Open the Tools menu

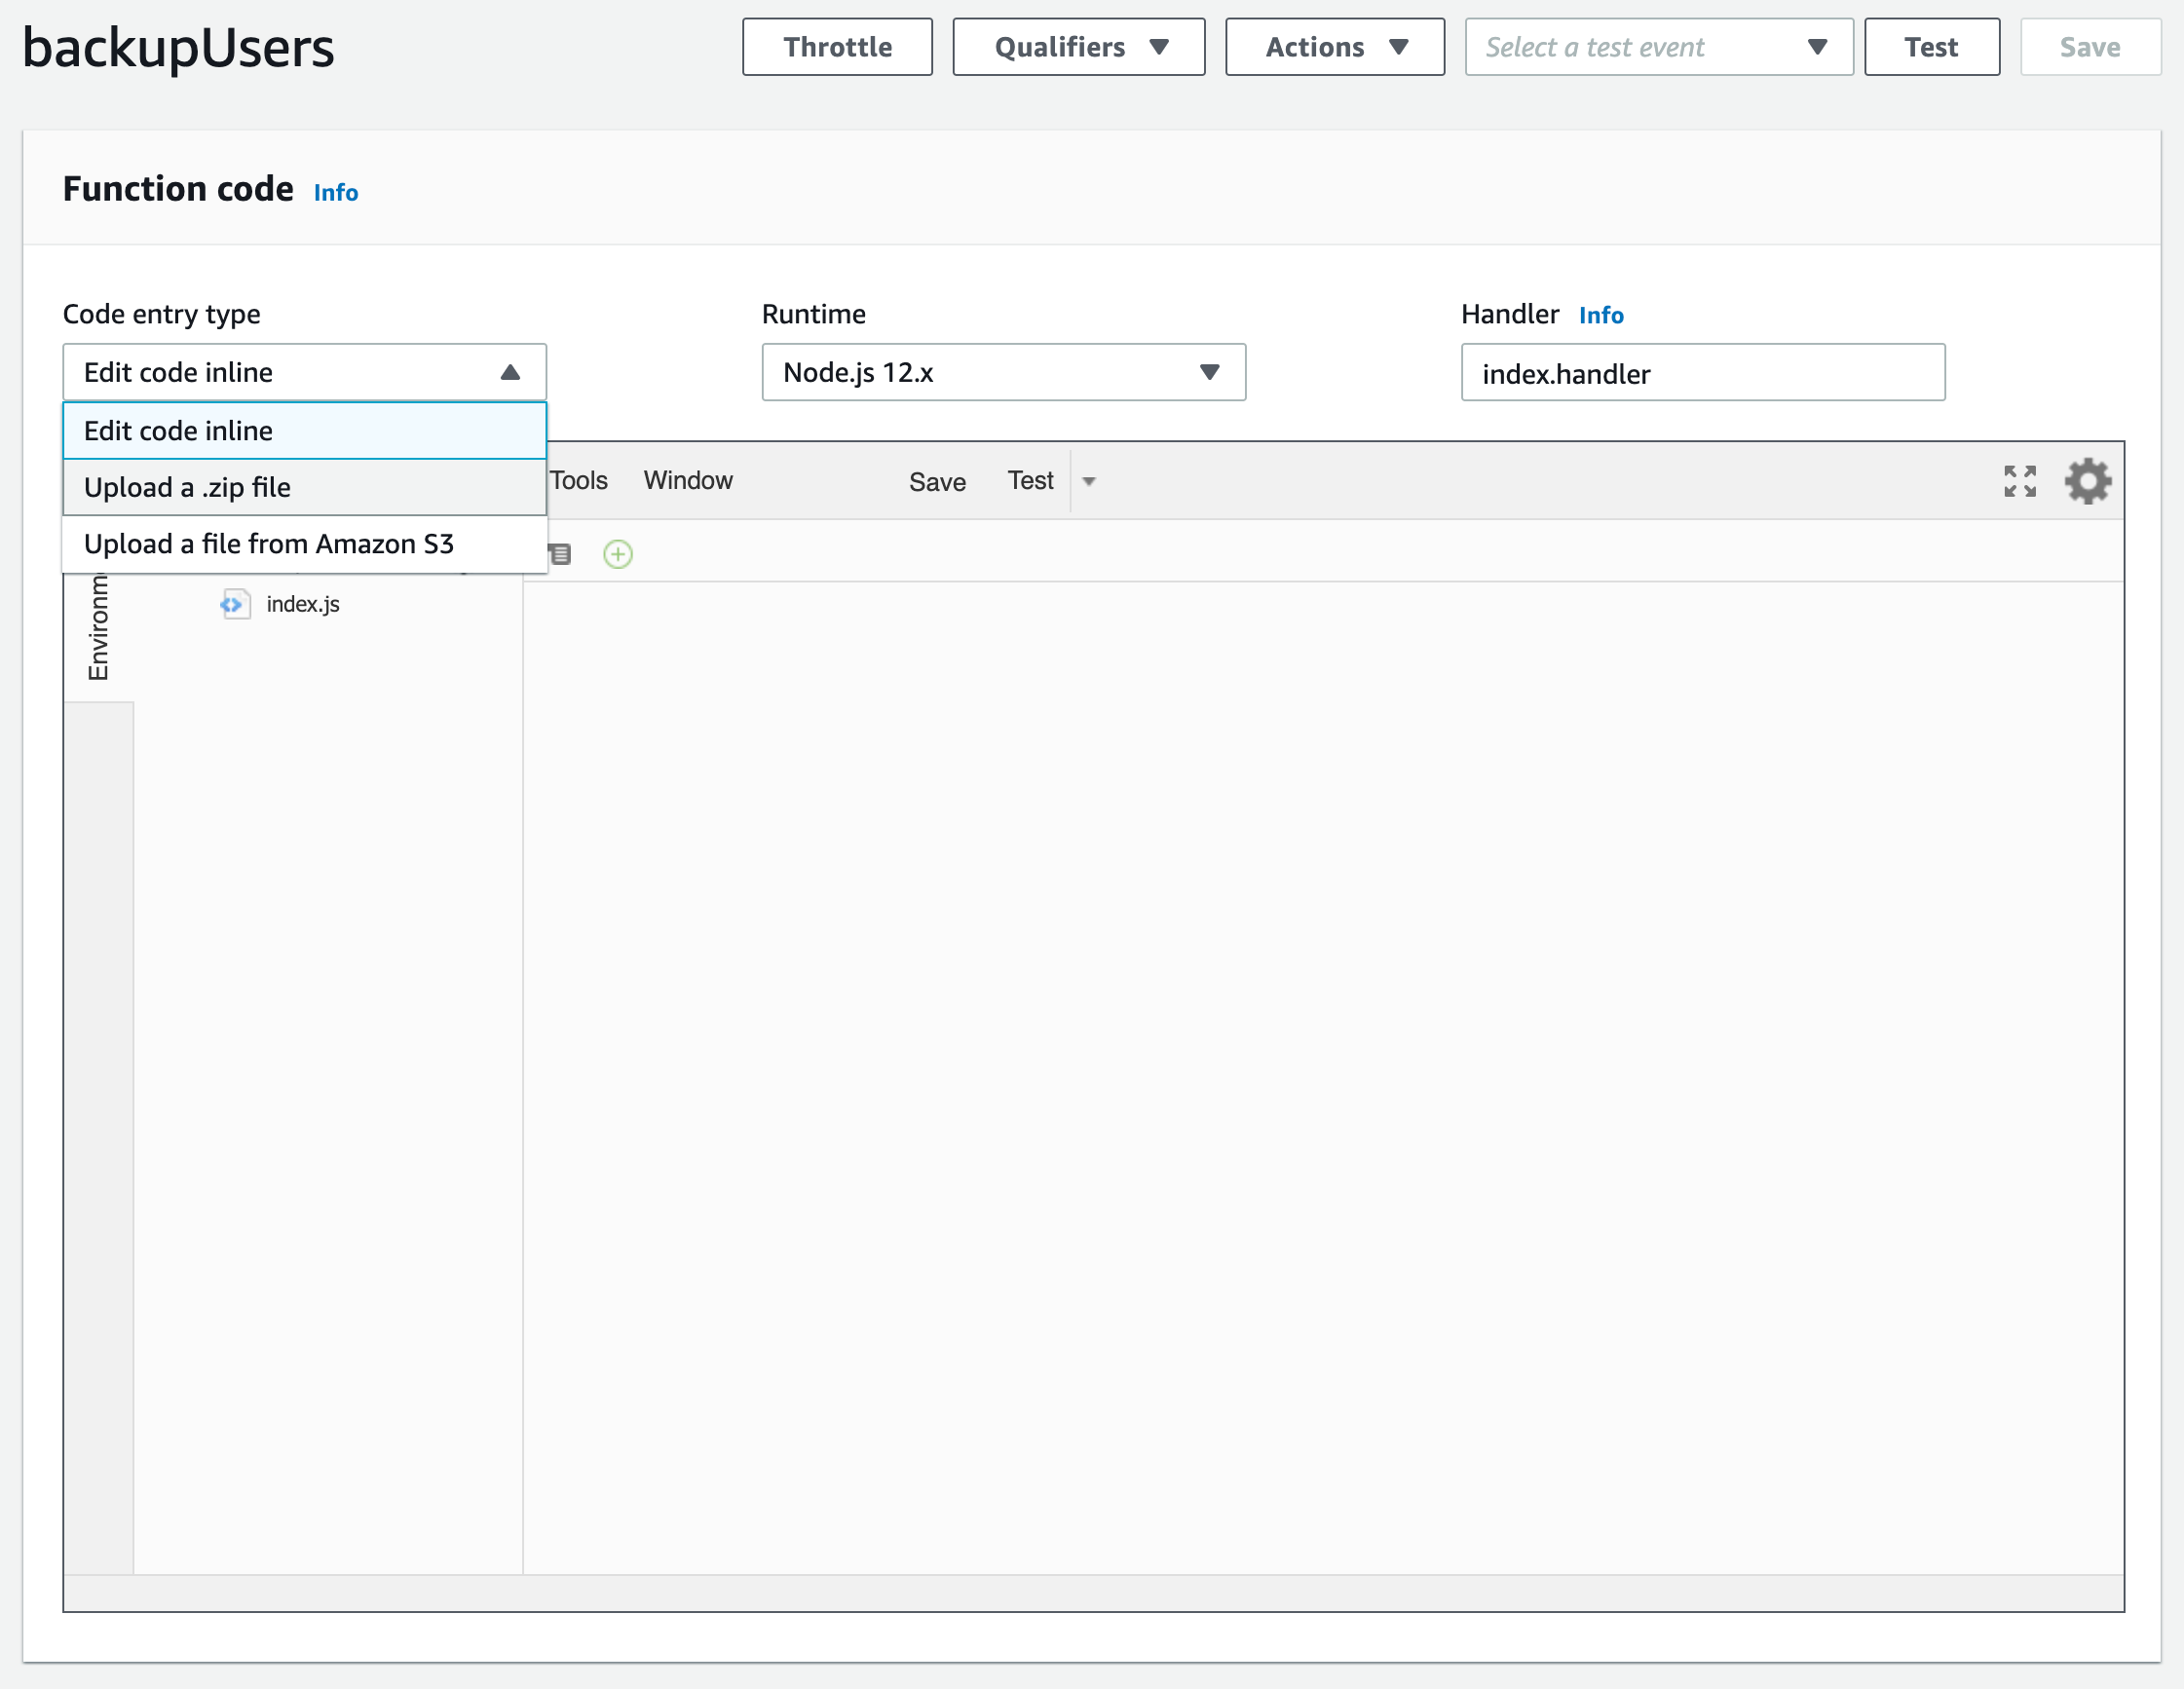point(580,480)
